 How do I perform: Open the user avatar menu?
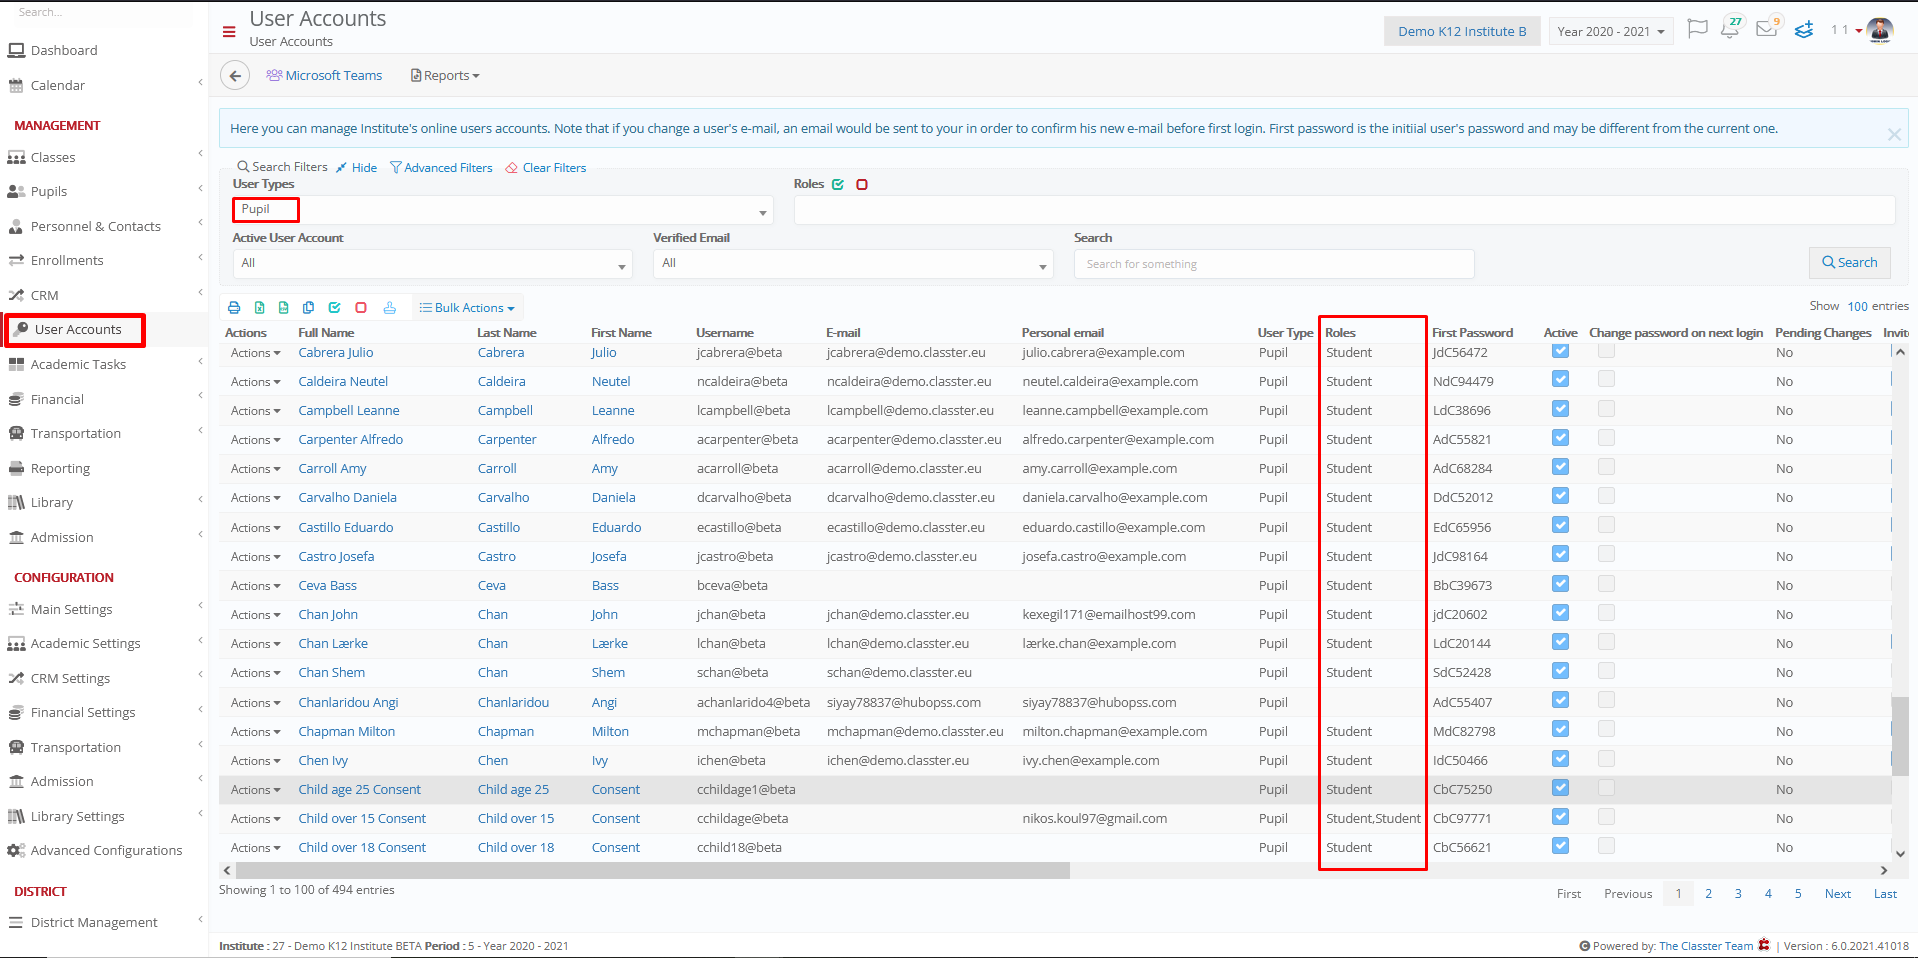(x=1880, y=30)
